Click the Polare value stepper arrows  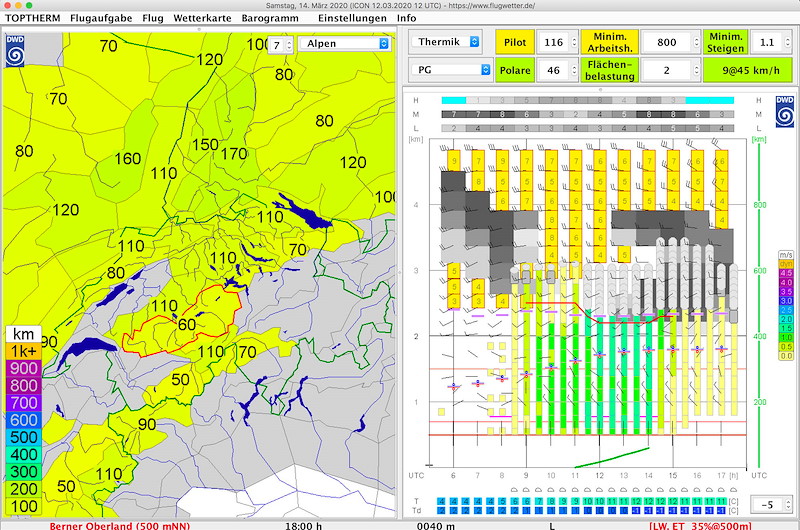[x=574, y=70]
